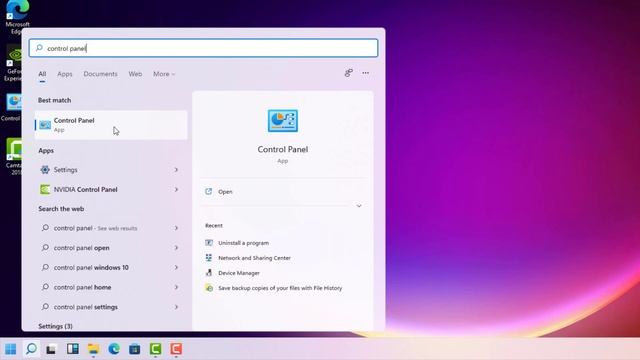The height and width of the screenshot is (360, 640).
Task: Open 'Device Manager' recent item
Action: point(239,273)
